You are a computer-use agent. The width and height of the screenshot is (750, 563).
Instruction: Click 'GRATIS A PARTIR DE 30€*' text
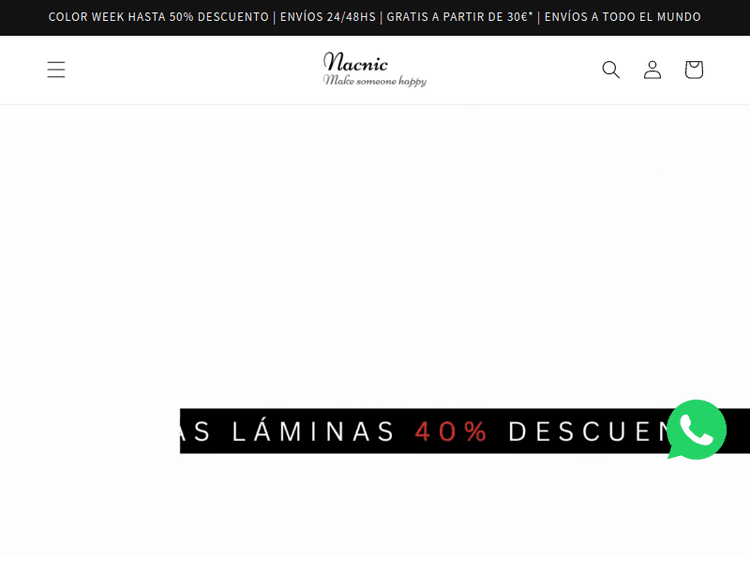pos(460,17)
